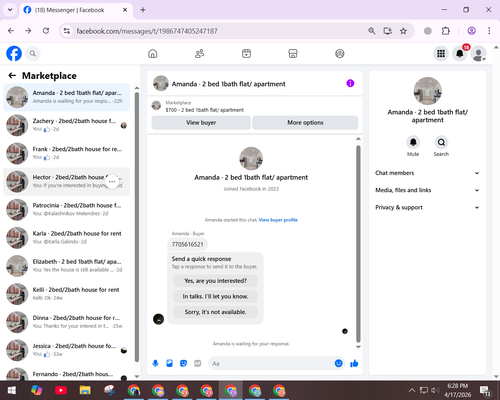Open the Groups icon in top navigation
Viewport: 500px width, 400px height.
point(340,54)
